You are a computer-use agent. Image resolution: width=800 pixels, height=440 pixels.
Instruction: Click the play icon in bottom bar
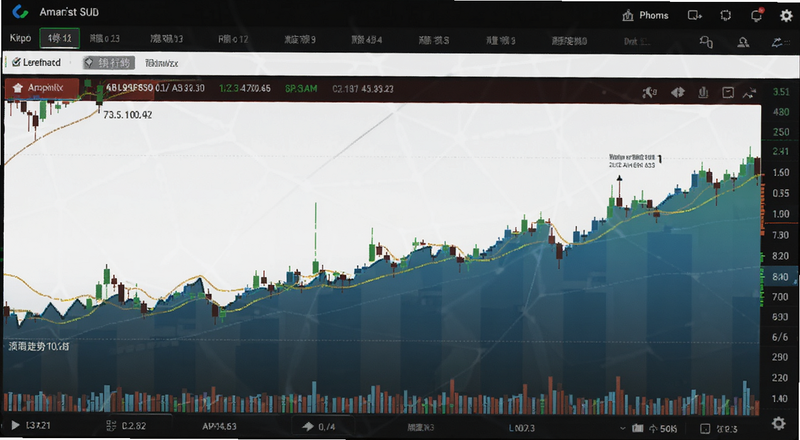click(15, 425)
